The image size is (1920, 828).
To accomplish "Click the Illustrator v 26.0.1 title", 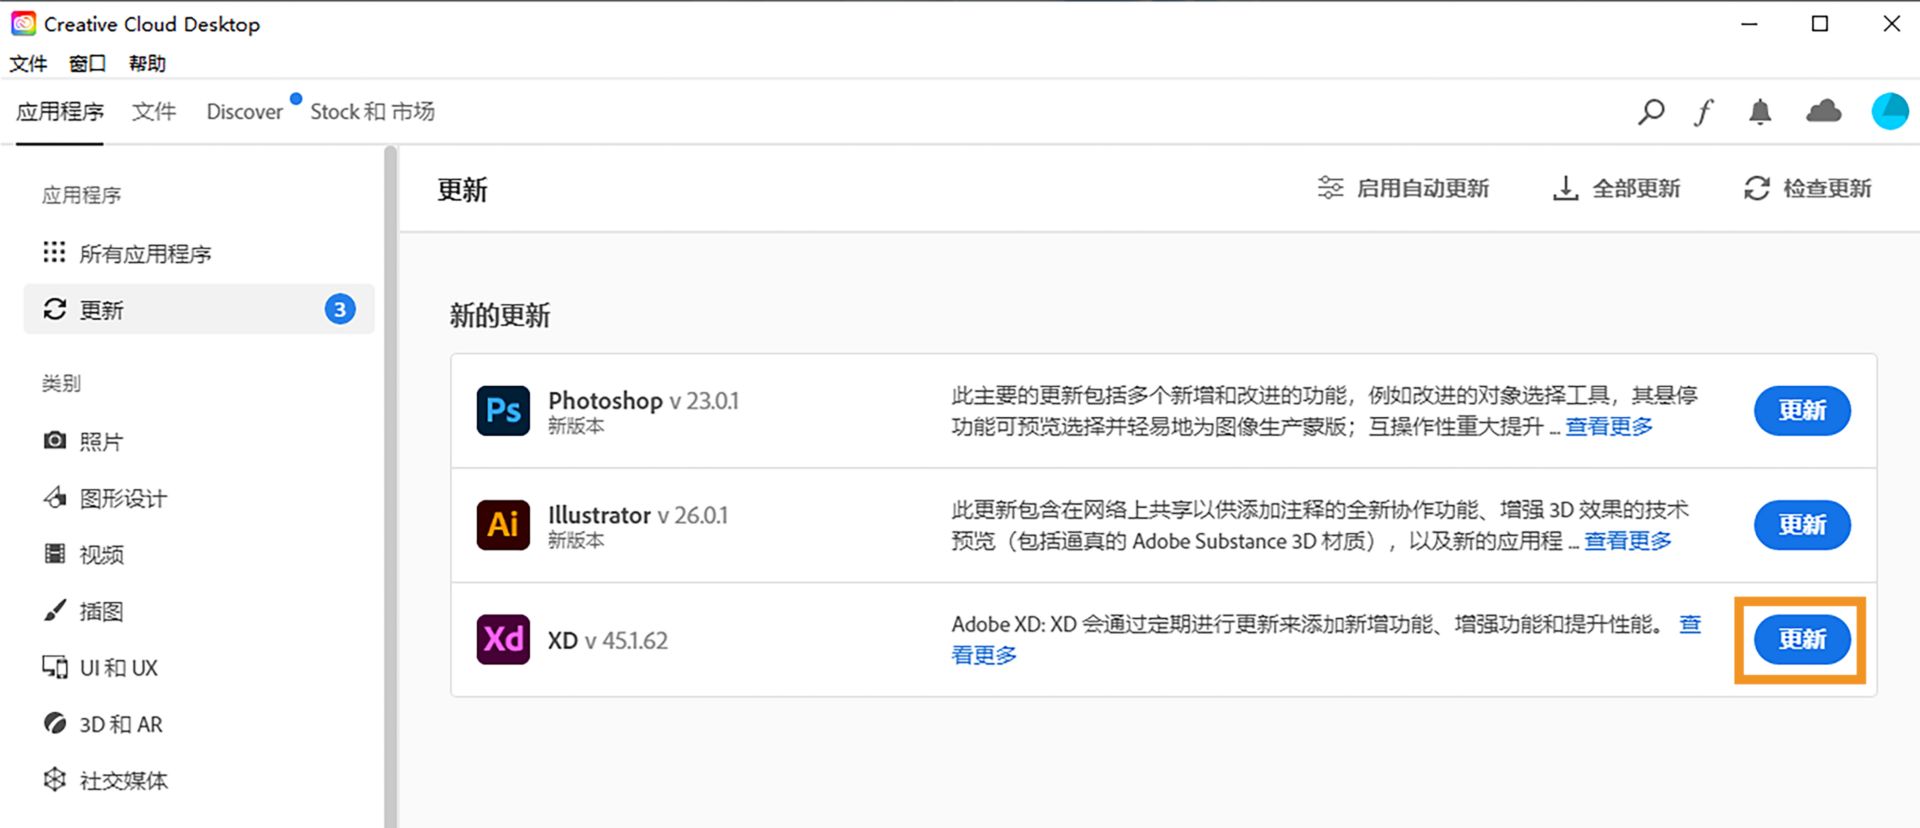I will pos(638,515).
